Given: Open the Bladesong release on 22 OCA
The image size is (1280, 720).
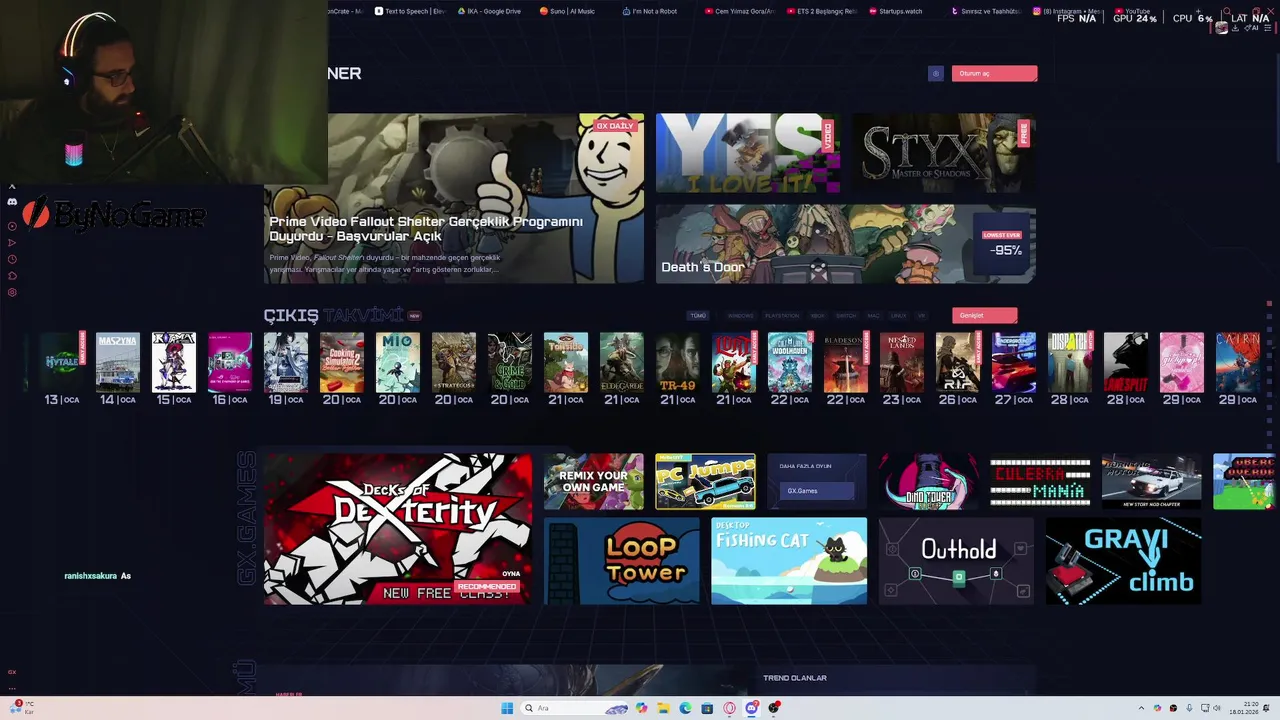Looking at the screenshot, I should pyautogui.click(x=846, y=362).
